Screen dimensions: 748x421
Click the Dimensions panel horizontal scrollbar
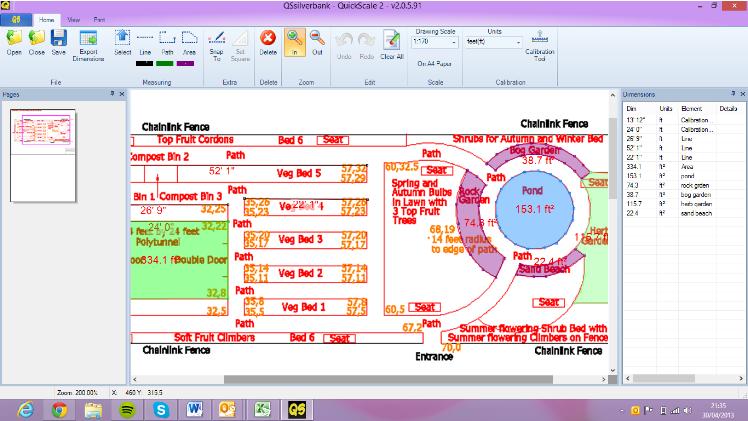[x=664, y=378]
